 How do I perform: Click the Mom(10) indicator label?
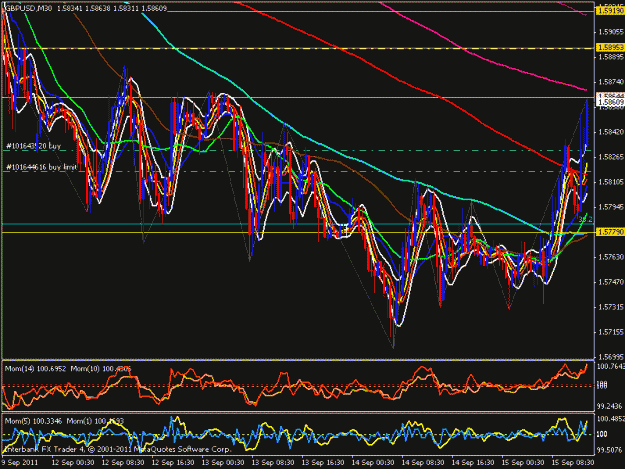(x=101, y=369)
